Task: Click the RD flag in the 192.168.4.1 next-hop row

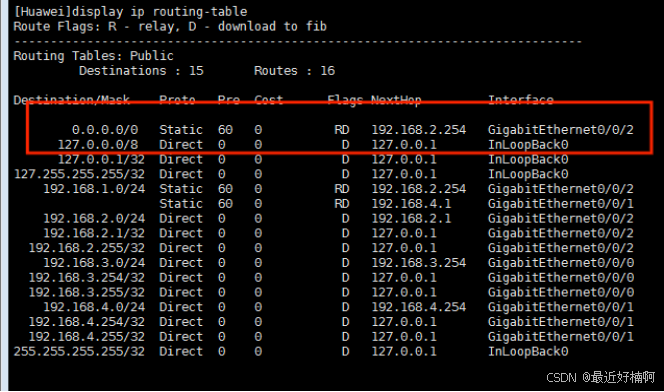Action: click(342, 204)
